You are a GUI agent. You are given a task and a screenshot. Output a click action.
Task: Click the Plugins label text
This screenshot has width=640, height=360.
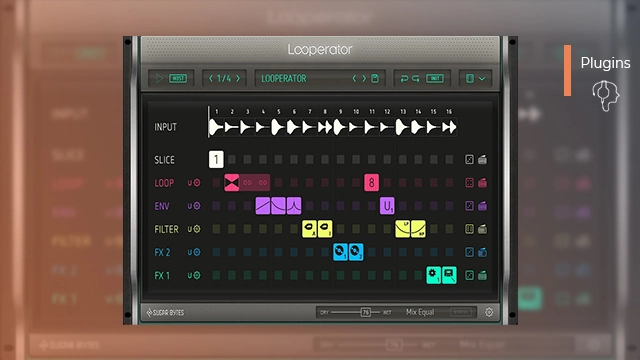click(x=605, y=63)
